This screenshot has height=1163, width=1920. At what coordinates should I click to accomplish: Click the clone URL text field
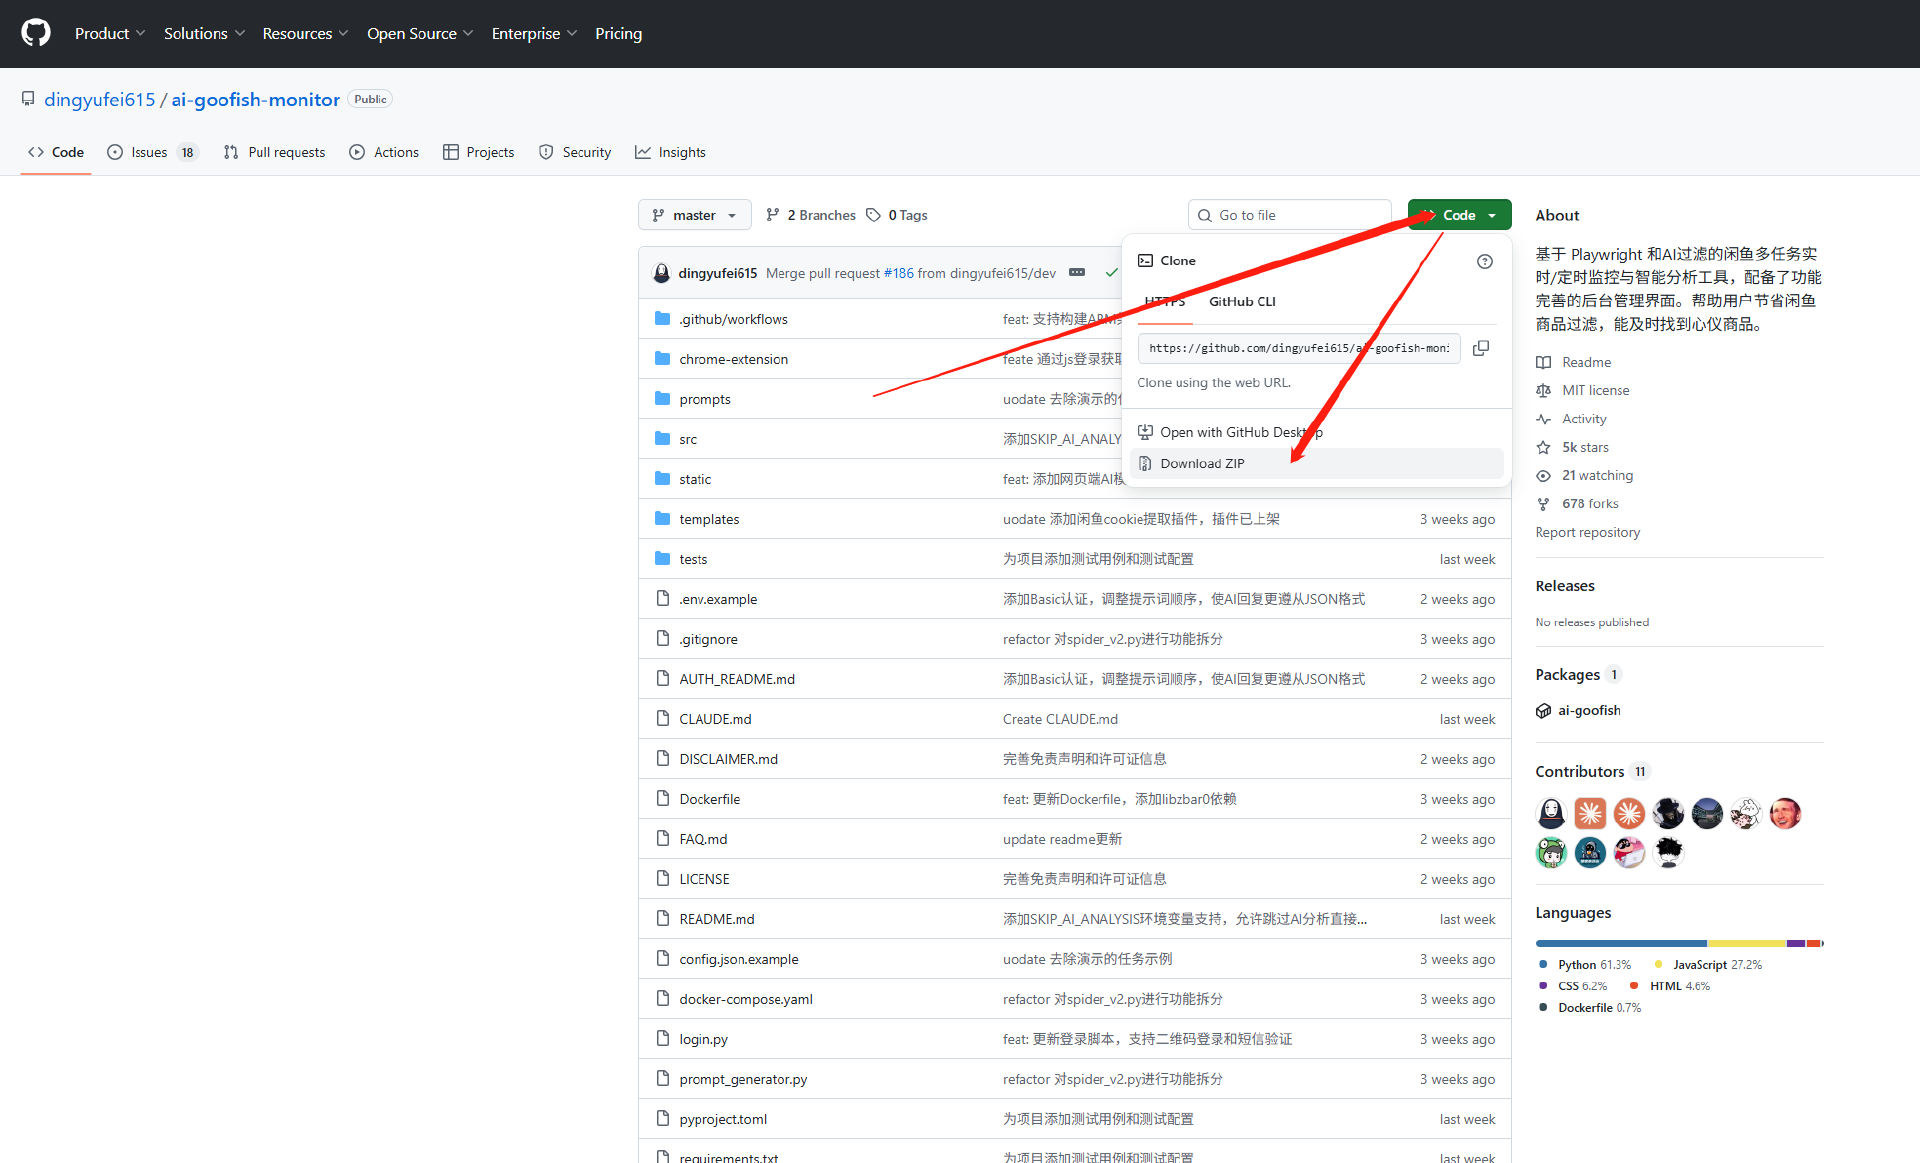(1299, 348)
